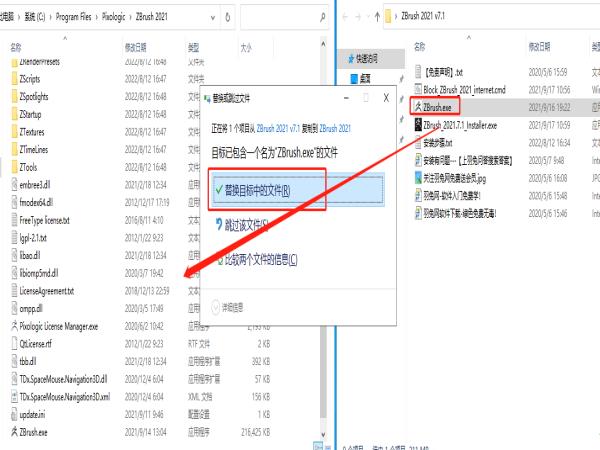The height and width of the screenshot is (450, 600).
Task: Click the ZTextures folder icon
Action: tap(15, 132)
